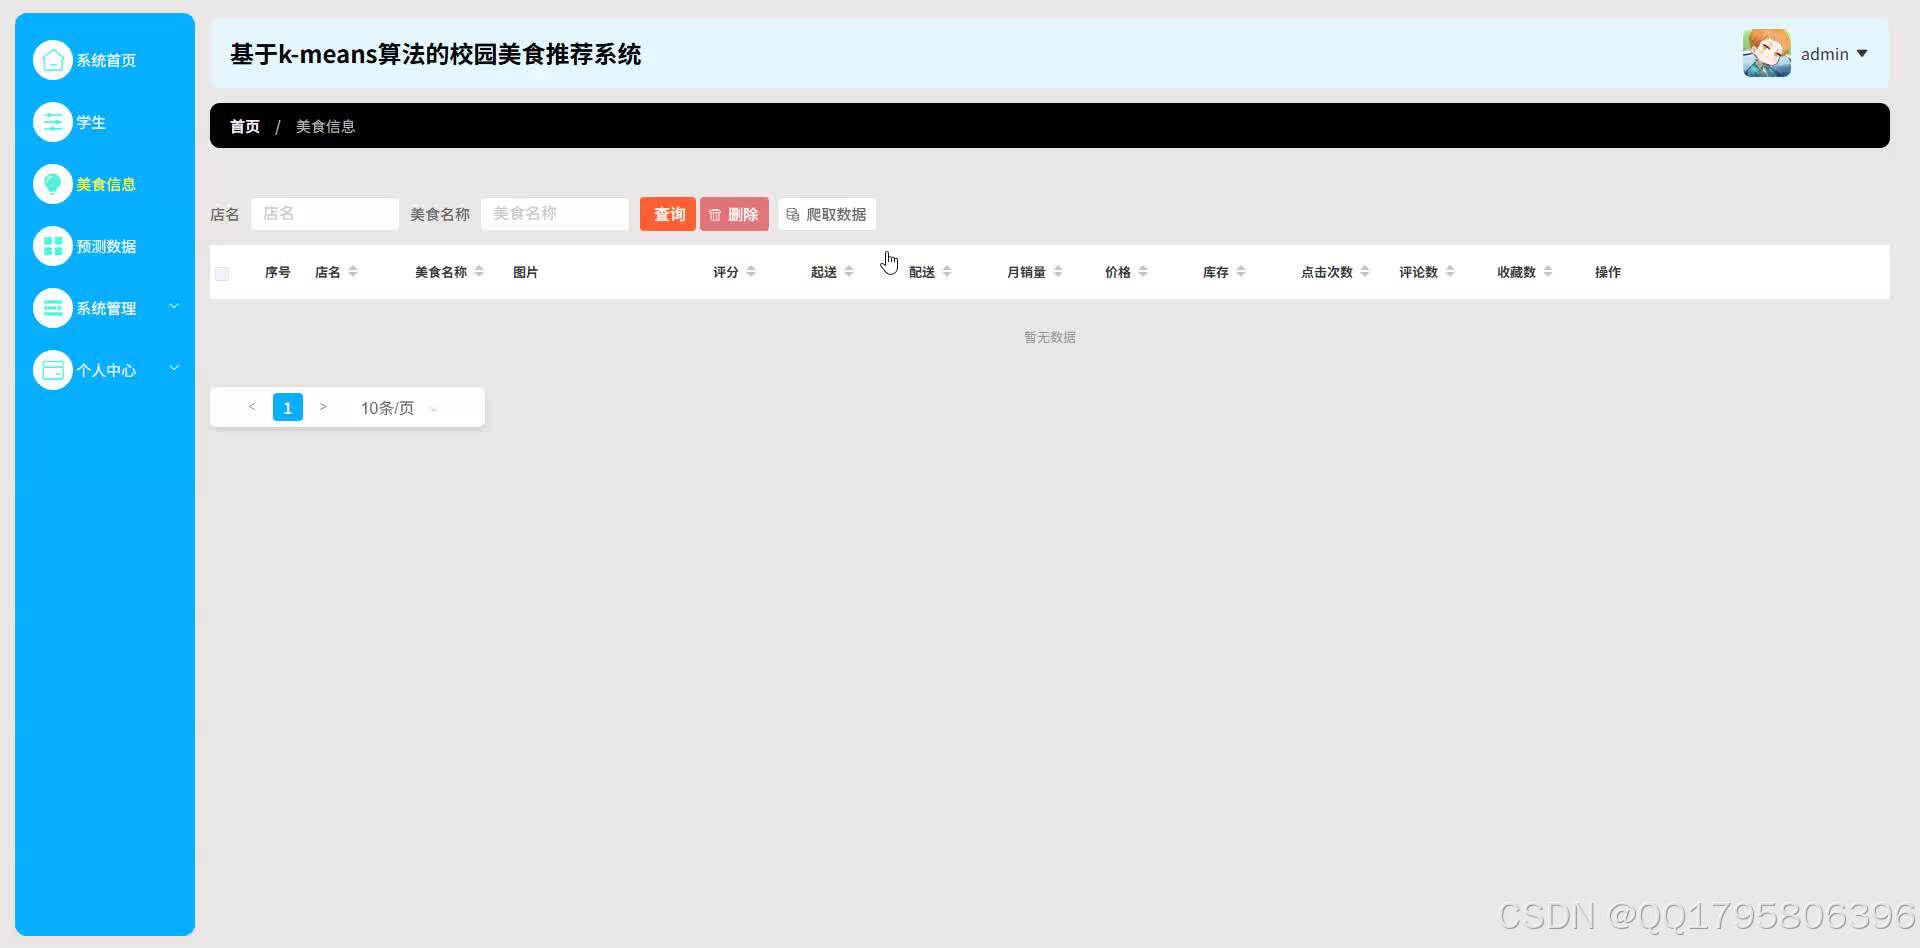Click the 首页 breadcrumb link
This screenshot has height=948, width=1920.
(245, 126)
